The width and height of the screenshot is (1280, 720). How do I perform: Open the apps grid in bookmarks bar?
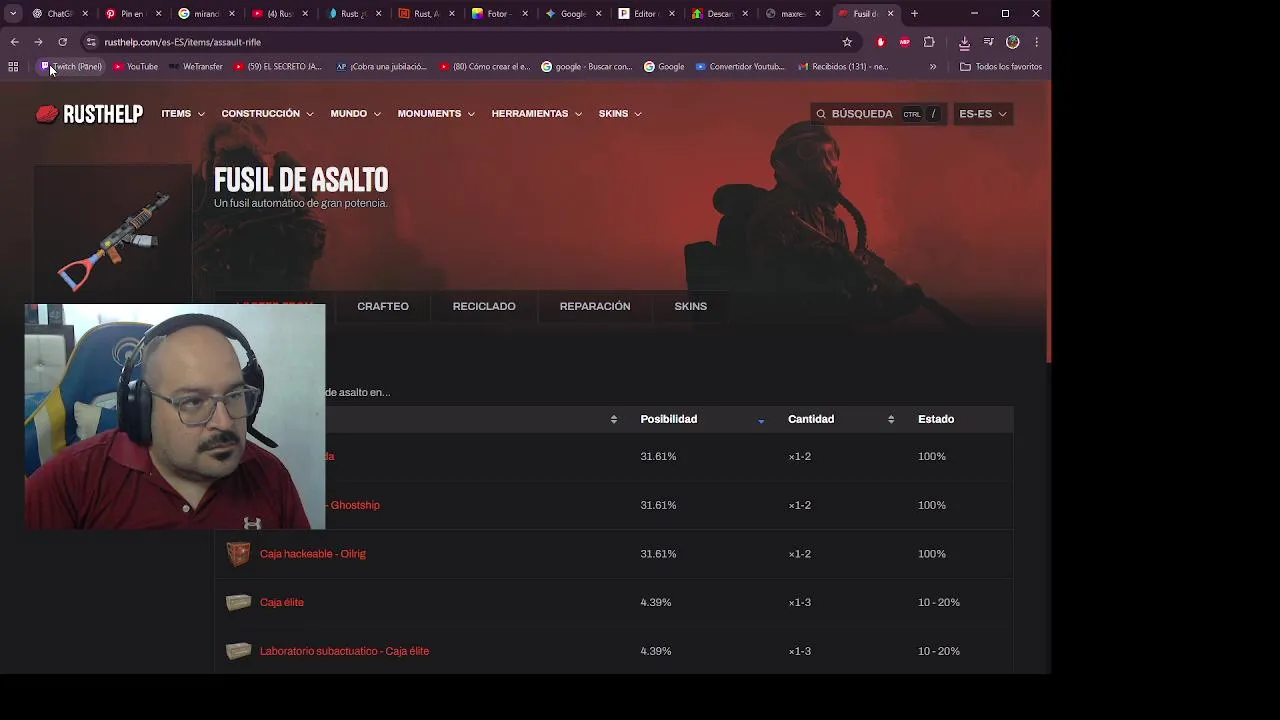click(13, 67)
